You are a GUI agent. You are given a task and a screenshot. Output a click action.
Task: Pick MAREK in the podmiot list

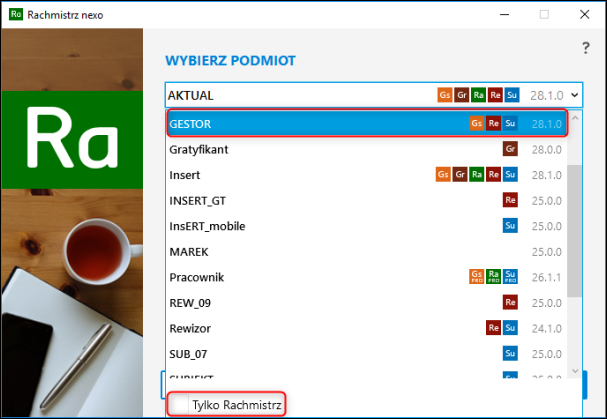point(367,252)
